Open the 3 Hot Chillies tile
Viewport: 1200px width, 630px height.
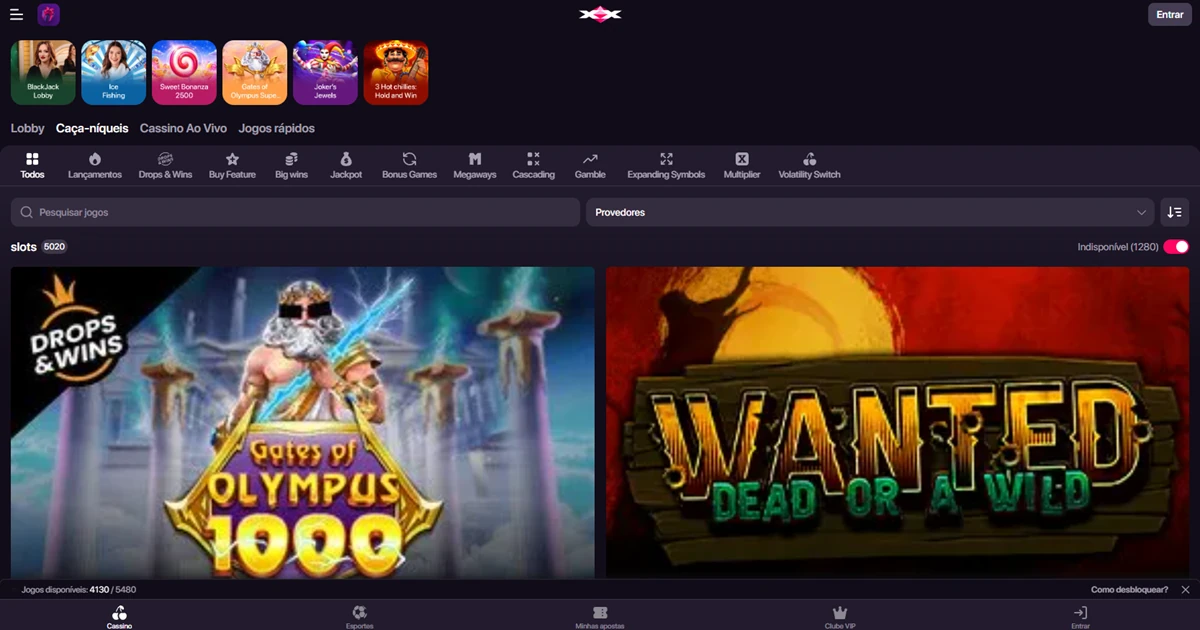point(396,73)
